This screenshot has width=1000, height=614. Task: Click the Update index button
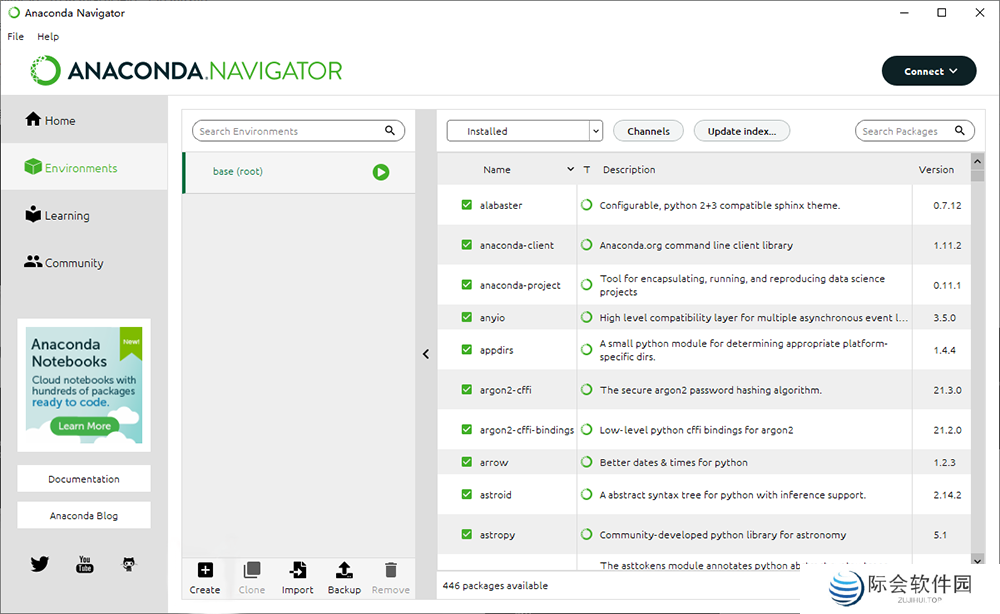(742, 131)
